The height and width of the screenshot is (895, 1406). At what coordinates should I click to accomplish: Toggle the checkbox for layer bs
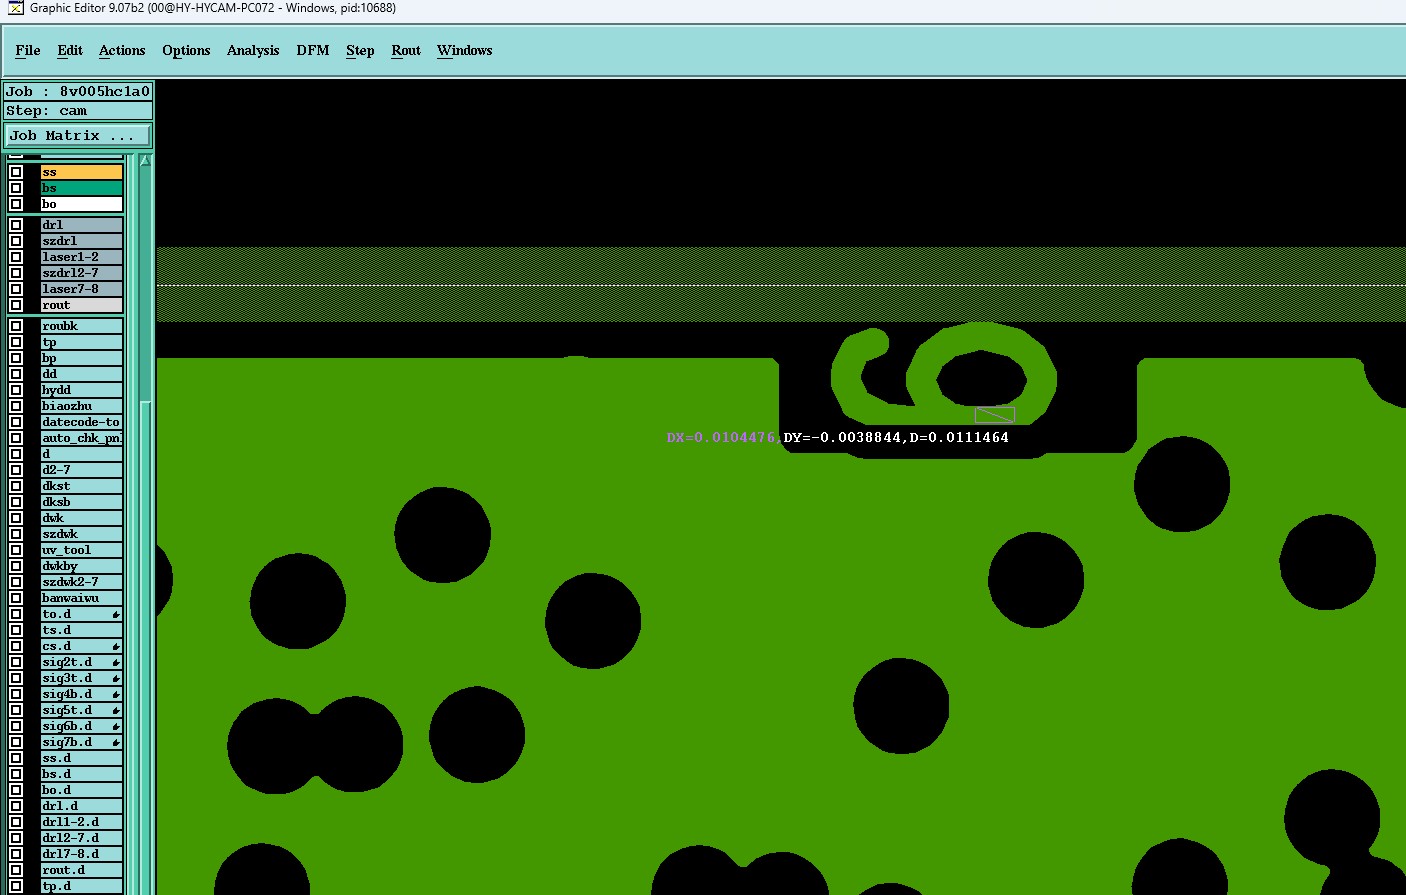click(x=16, y=188)
